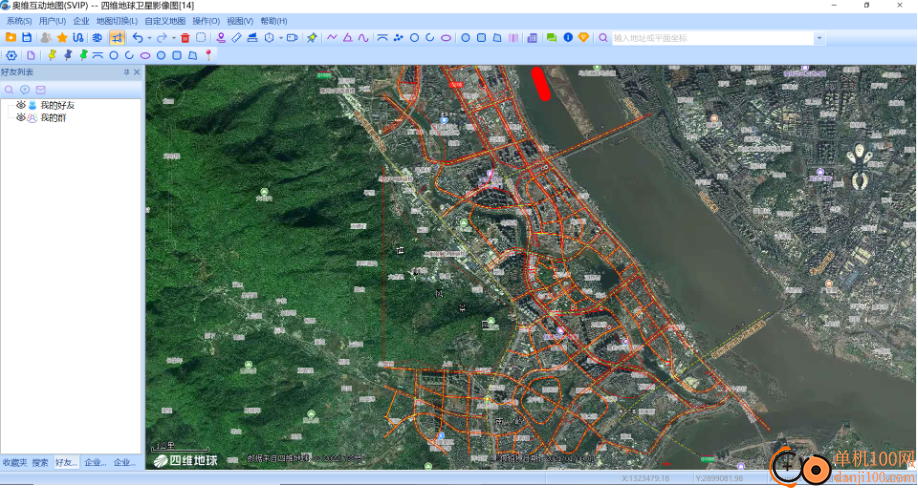Open the green chat bubbles icon
This screenshot has width=918, height=488.
552,37
